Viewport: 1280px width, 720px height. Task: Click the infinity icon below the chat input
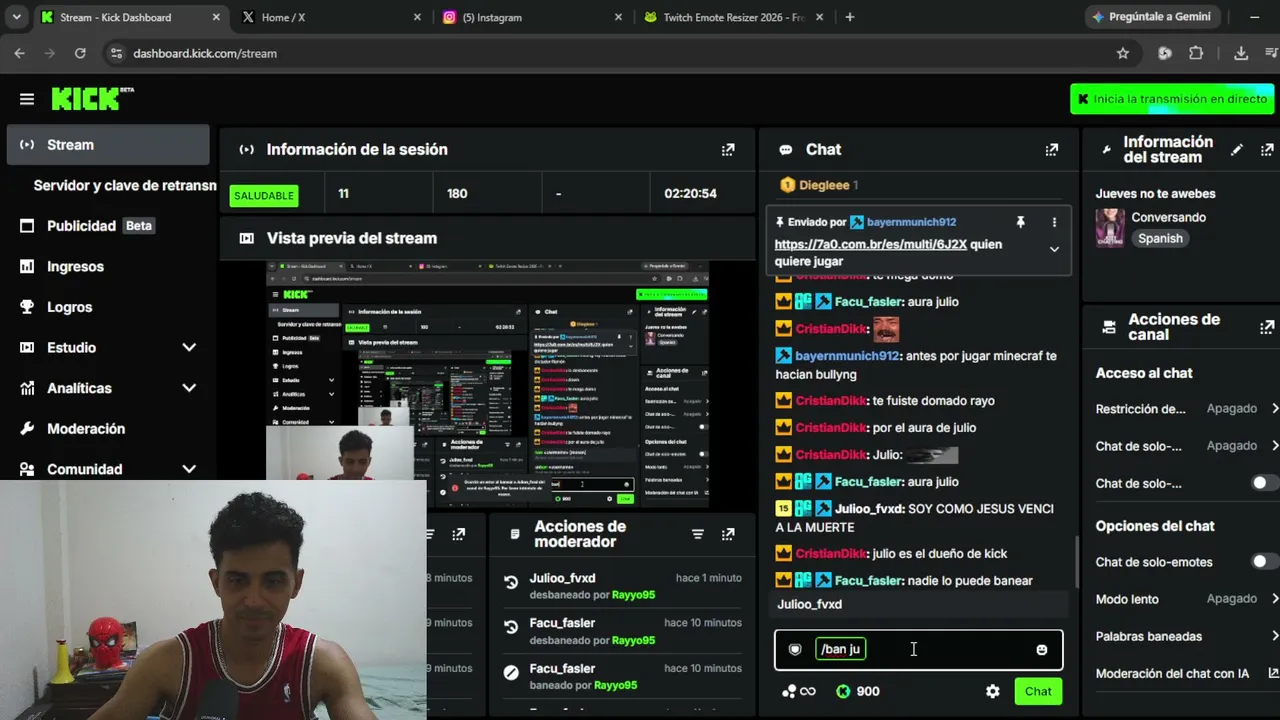click(808, 691)
